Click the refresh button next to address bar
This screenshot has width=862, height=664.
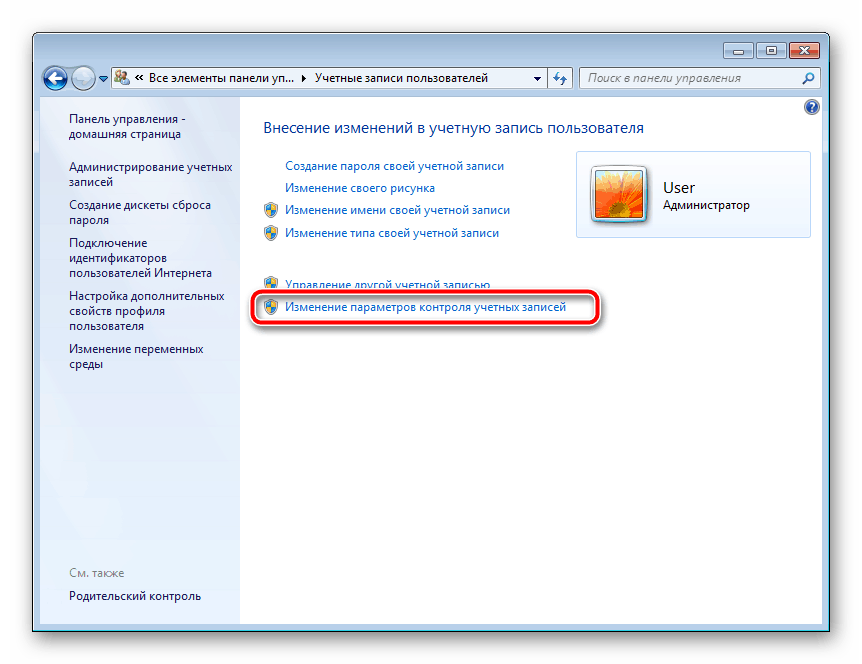click(560, 79)
